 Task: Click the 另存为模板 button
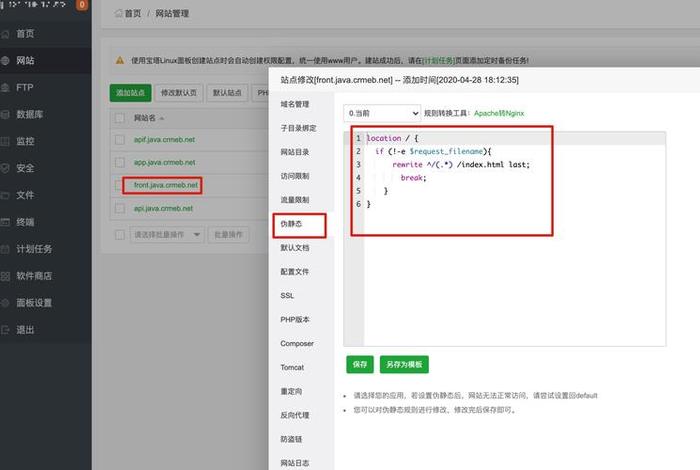pos(404,365)
